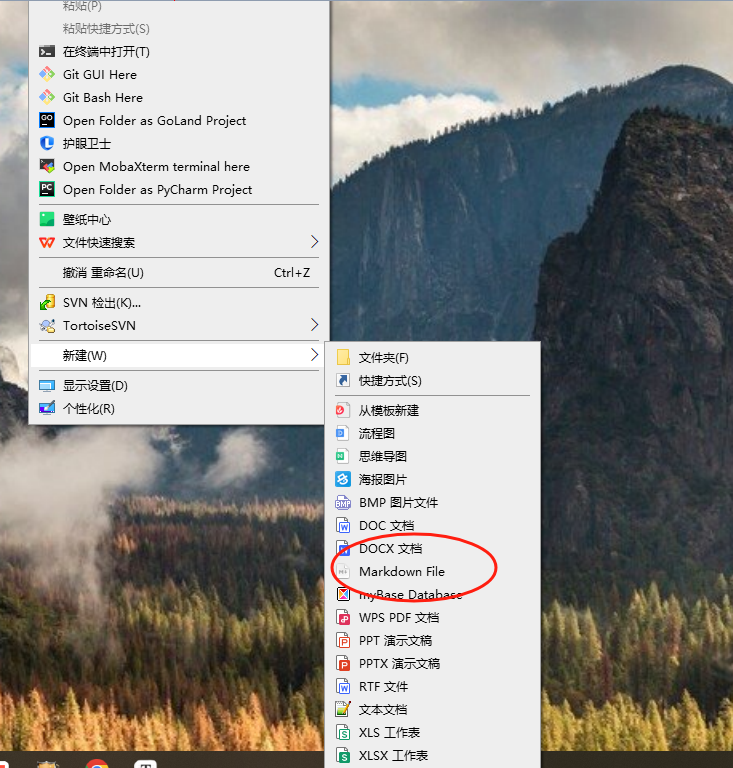Create a new Markdown File
Image resolution: width=733 pixels, height=768 pixels.
(401, 571)
